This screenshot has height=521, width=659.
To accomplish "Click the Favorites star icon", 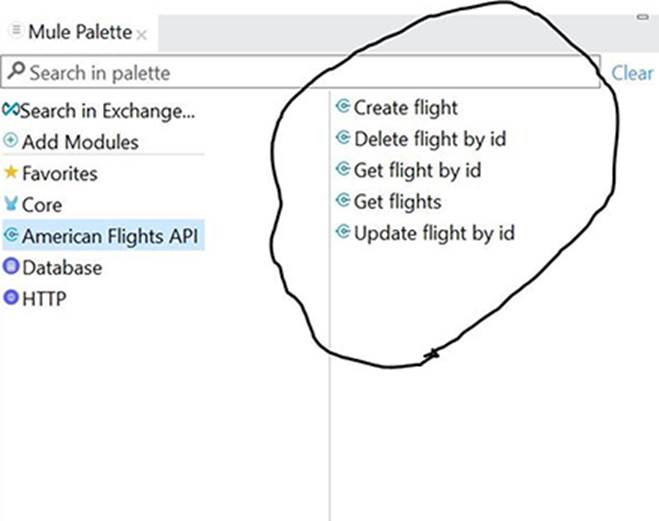I will (11, 173).
